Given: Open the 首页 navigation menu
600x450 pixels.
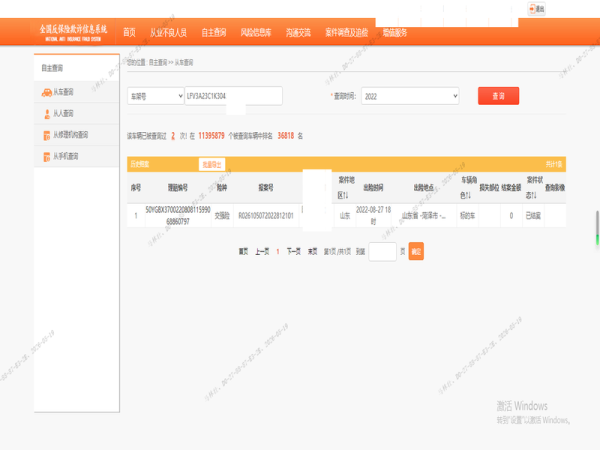Looking at the screenshot, I should click(129, 33).
